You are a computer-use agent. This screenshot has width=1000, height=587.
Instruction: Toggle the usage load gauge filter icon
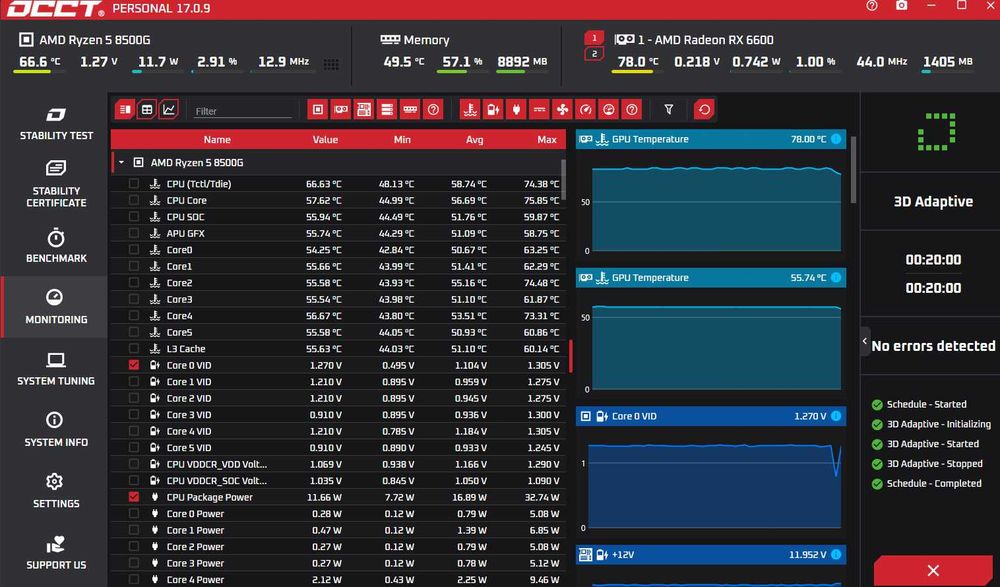608,110
